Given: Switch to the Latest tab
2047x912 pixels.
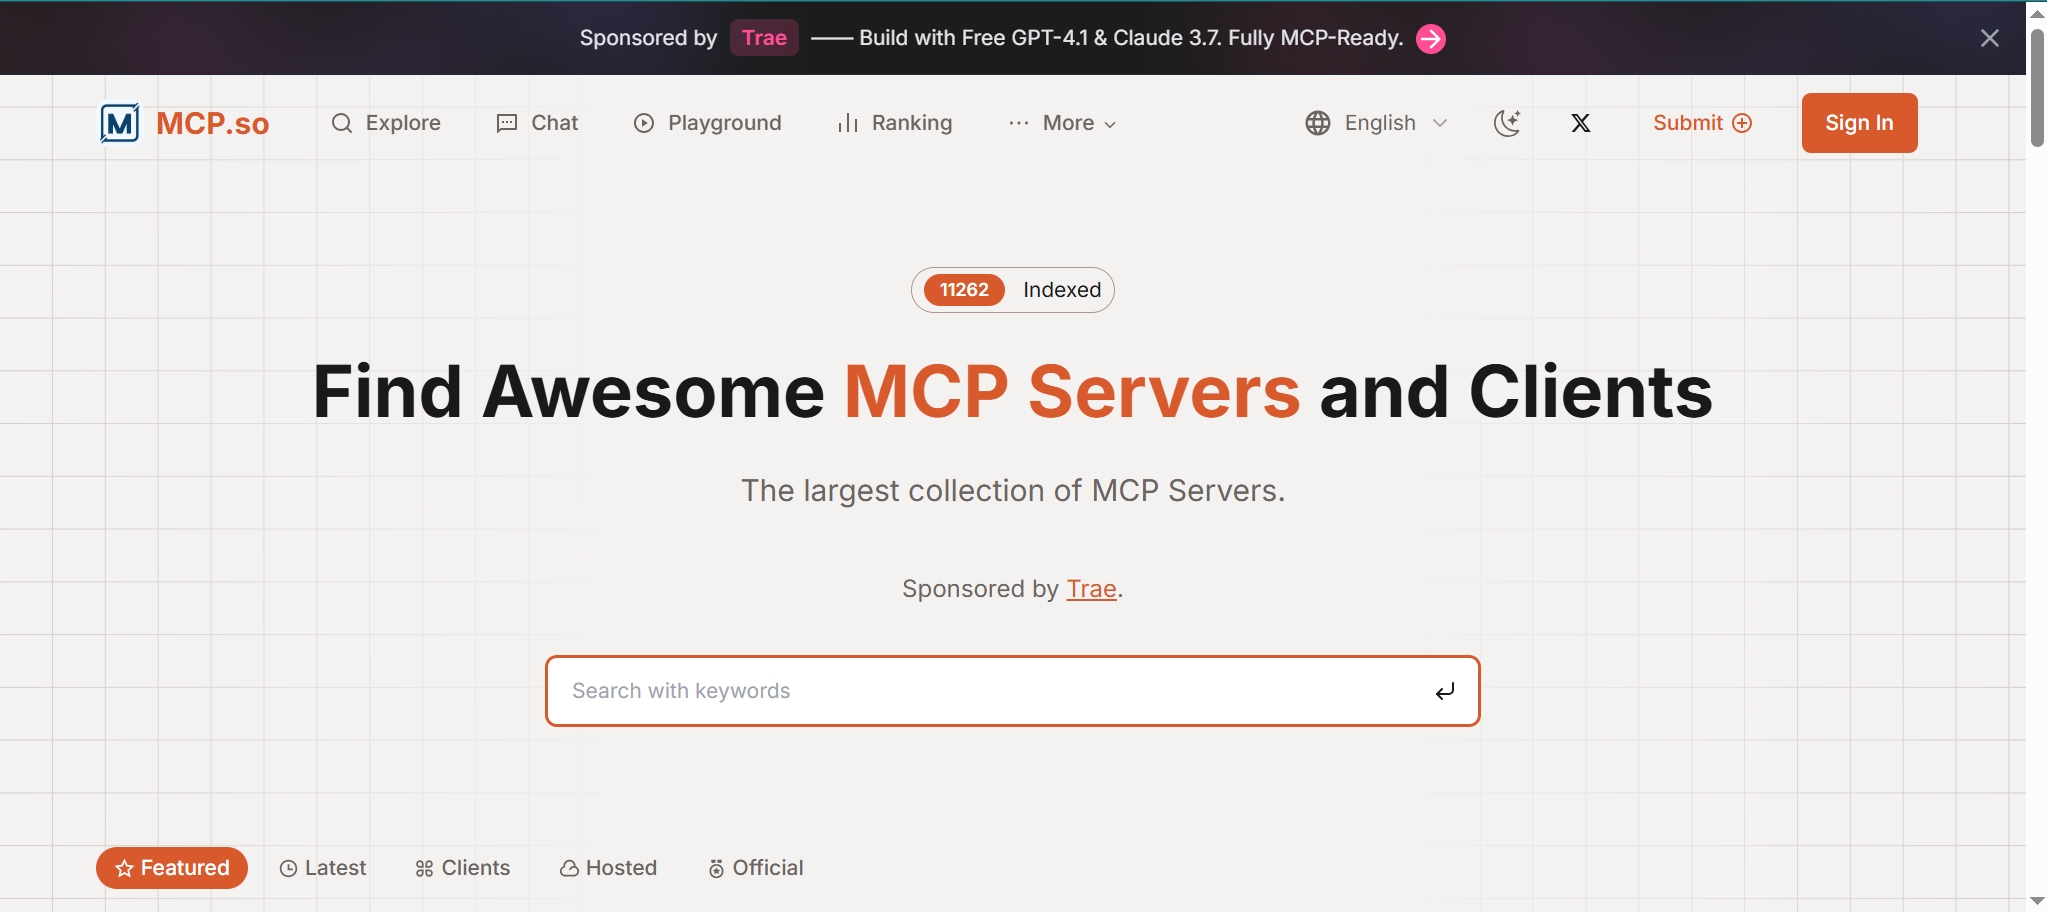Looking at the screenshot, I should click(323, 868).
